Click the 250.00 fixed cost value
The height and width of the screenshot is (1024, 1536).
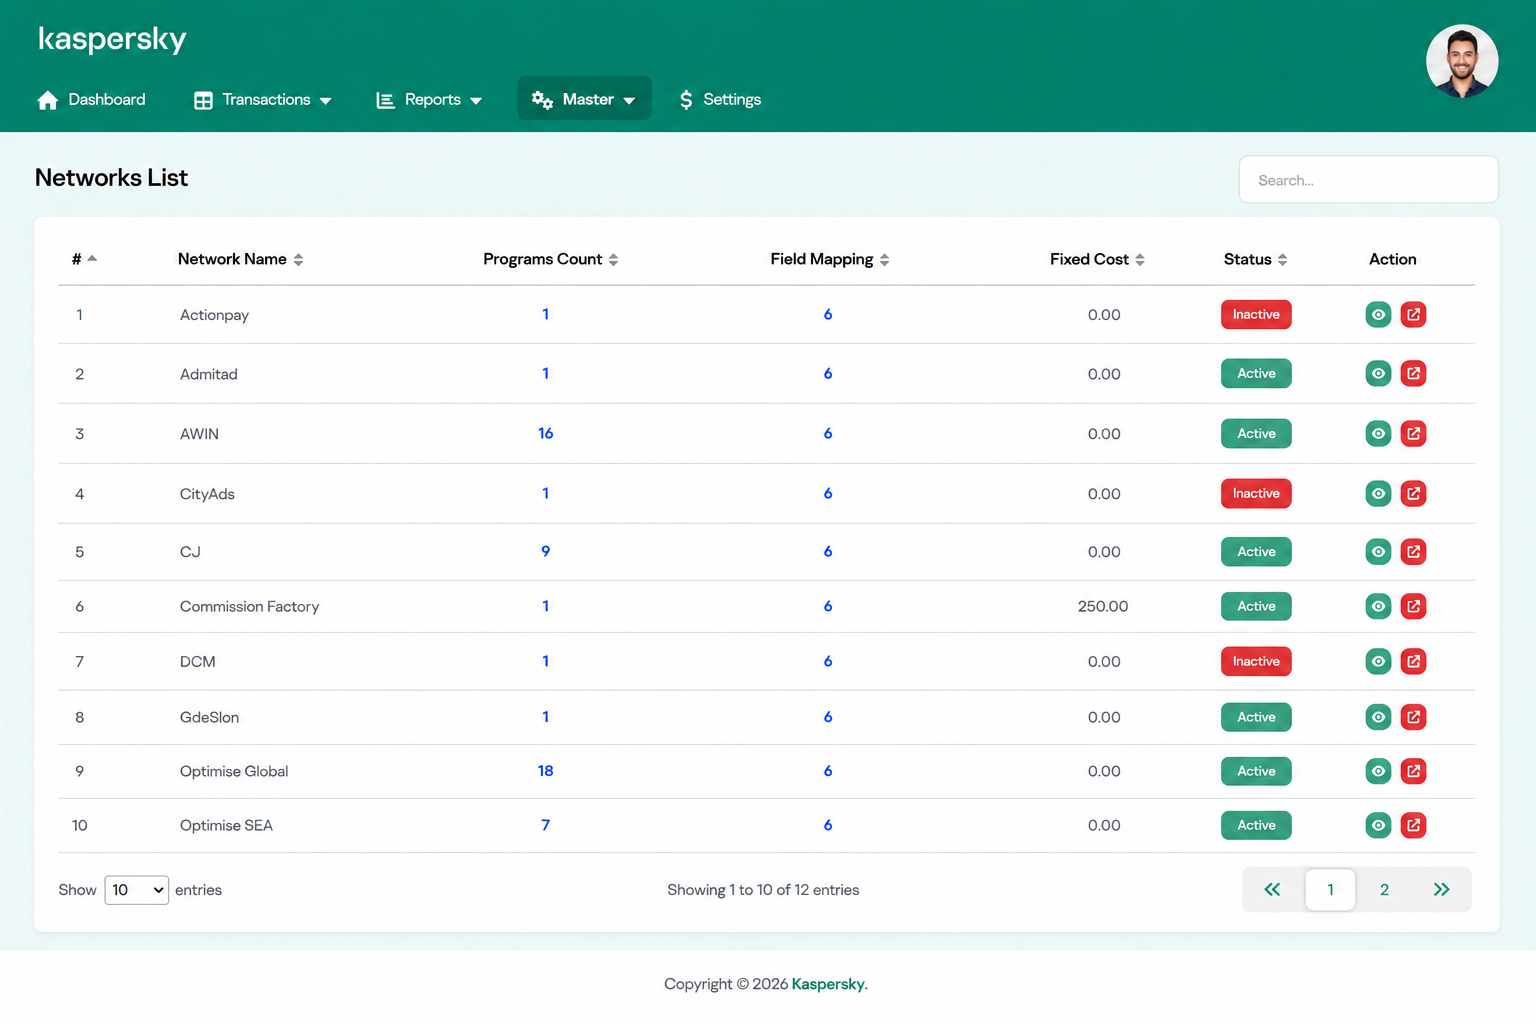pos(1103,606)
